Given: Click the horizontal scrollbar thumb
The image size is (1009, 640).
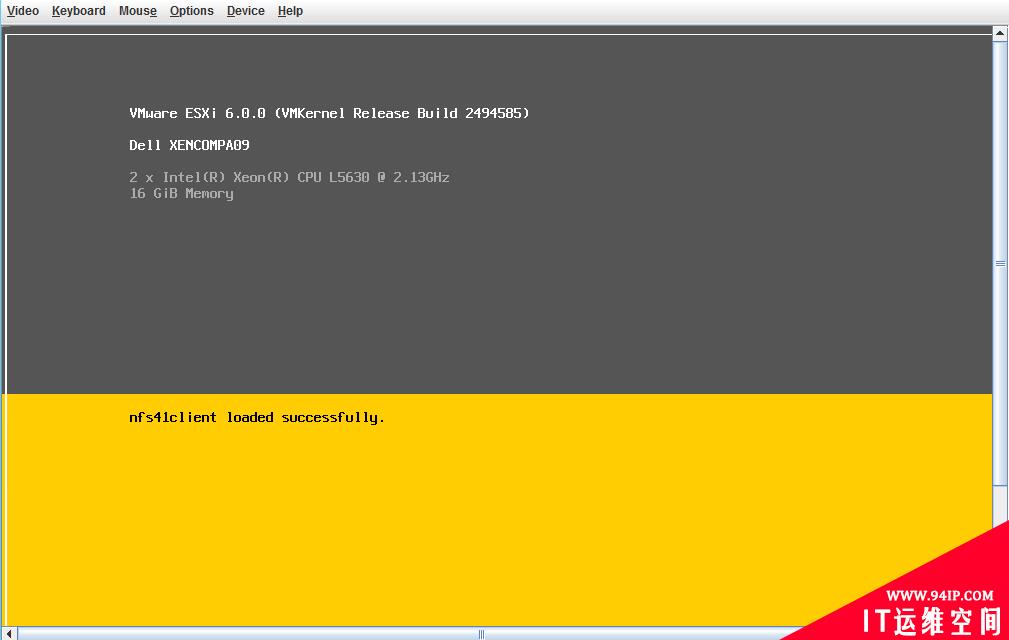Looking at the screenshot, I should pos(481,634).
